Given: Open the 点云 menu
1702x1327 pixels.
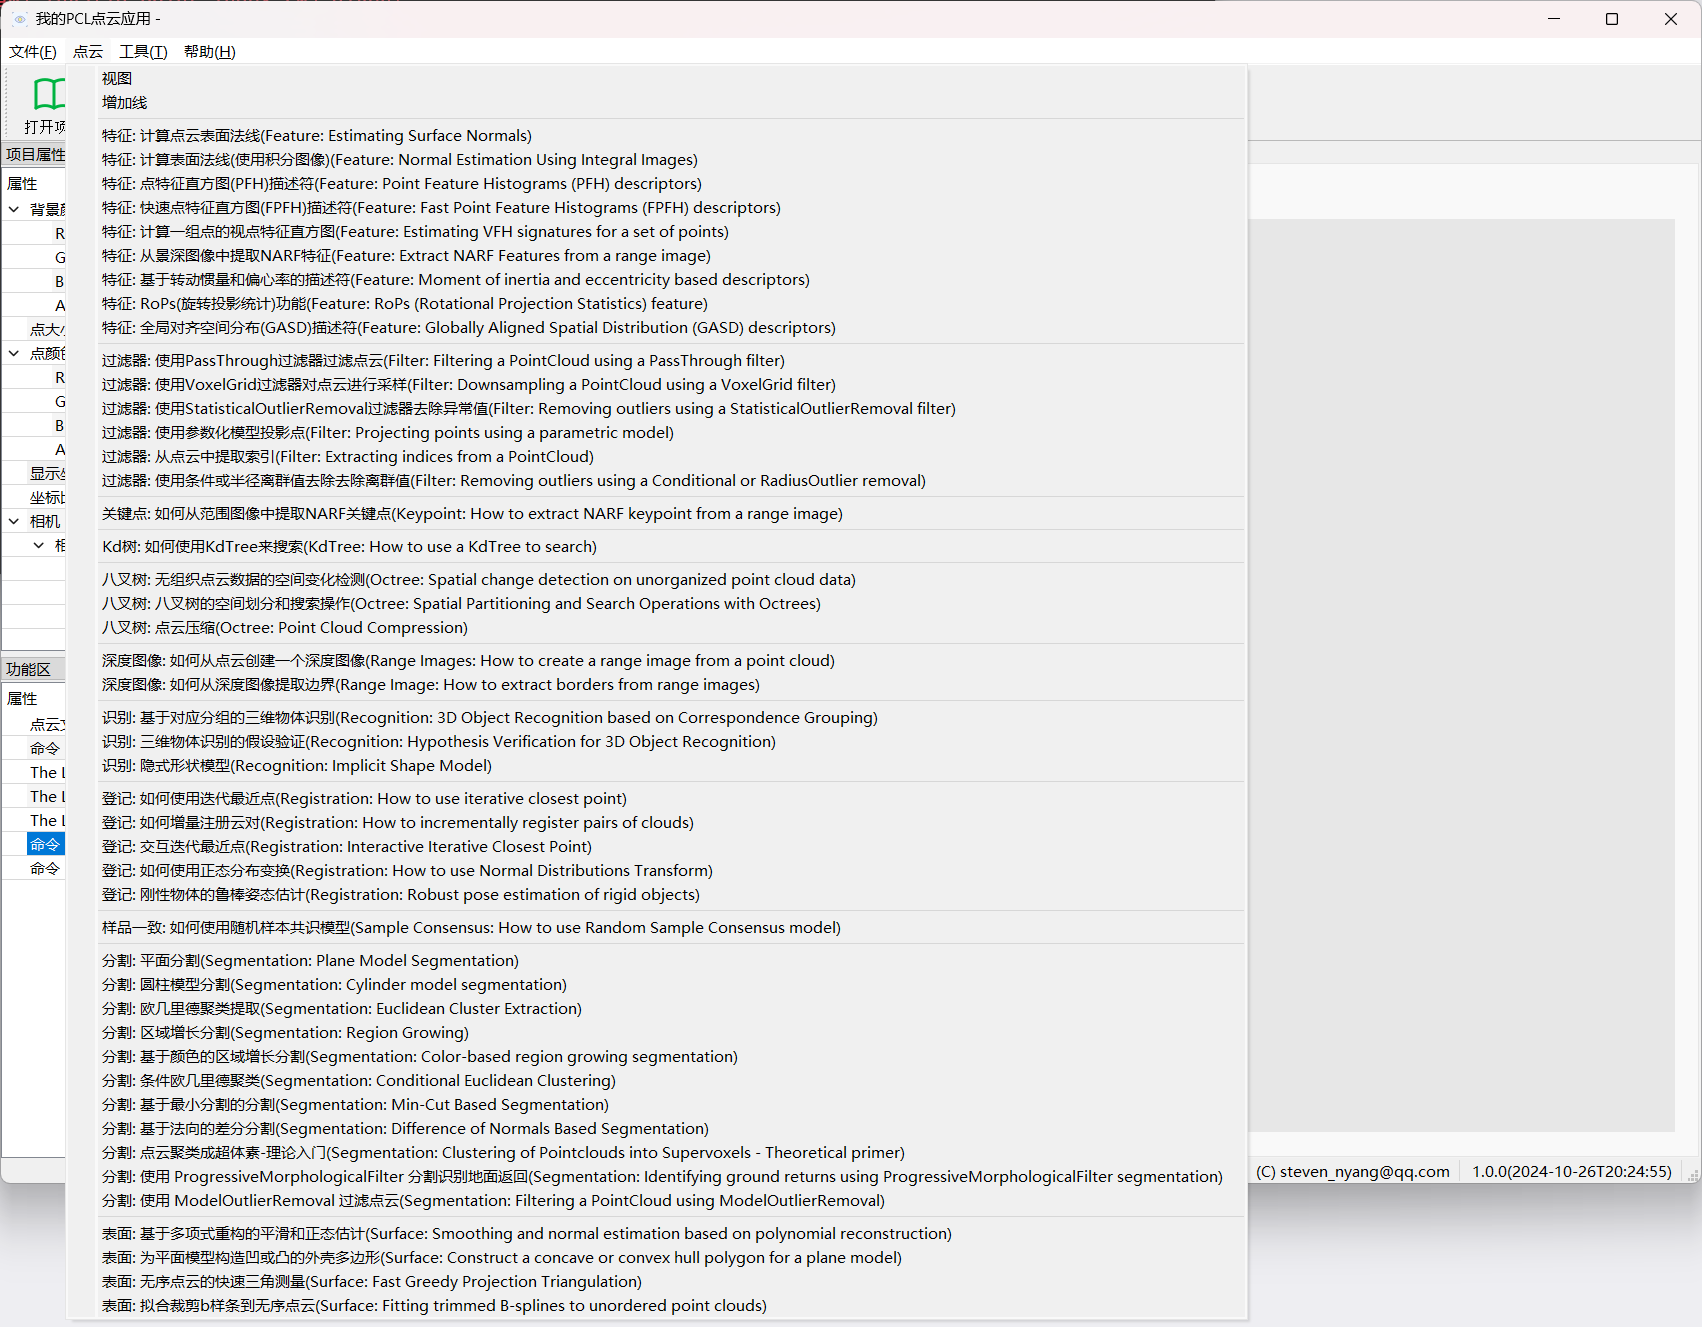Looking at the screenshot, I should point(88,52).
